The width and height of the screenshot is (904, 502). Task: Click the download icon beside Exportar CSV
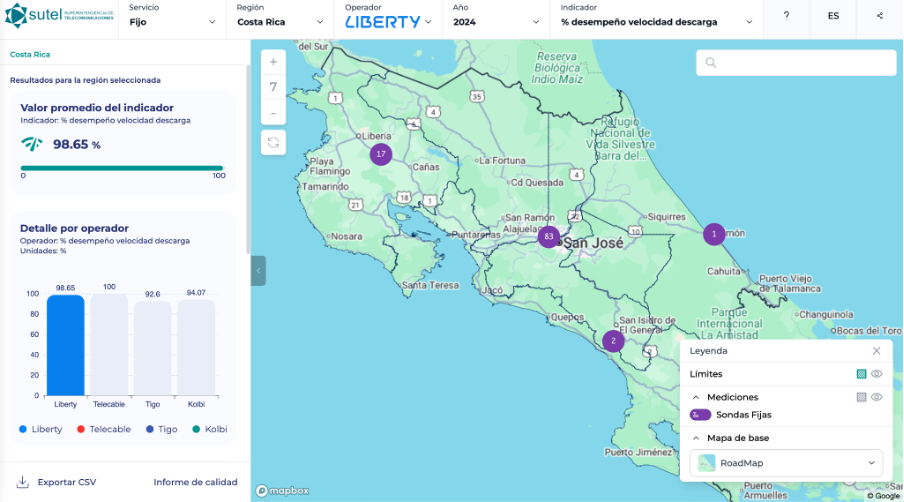tap(22, 482)
